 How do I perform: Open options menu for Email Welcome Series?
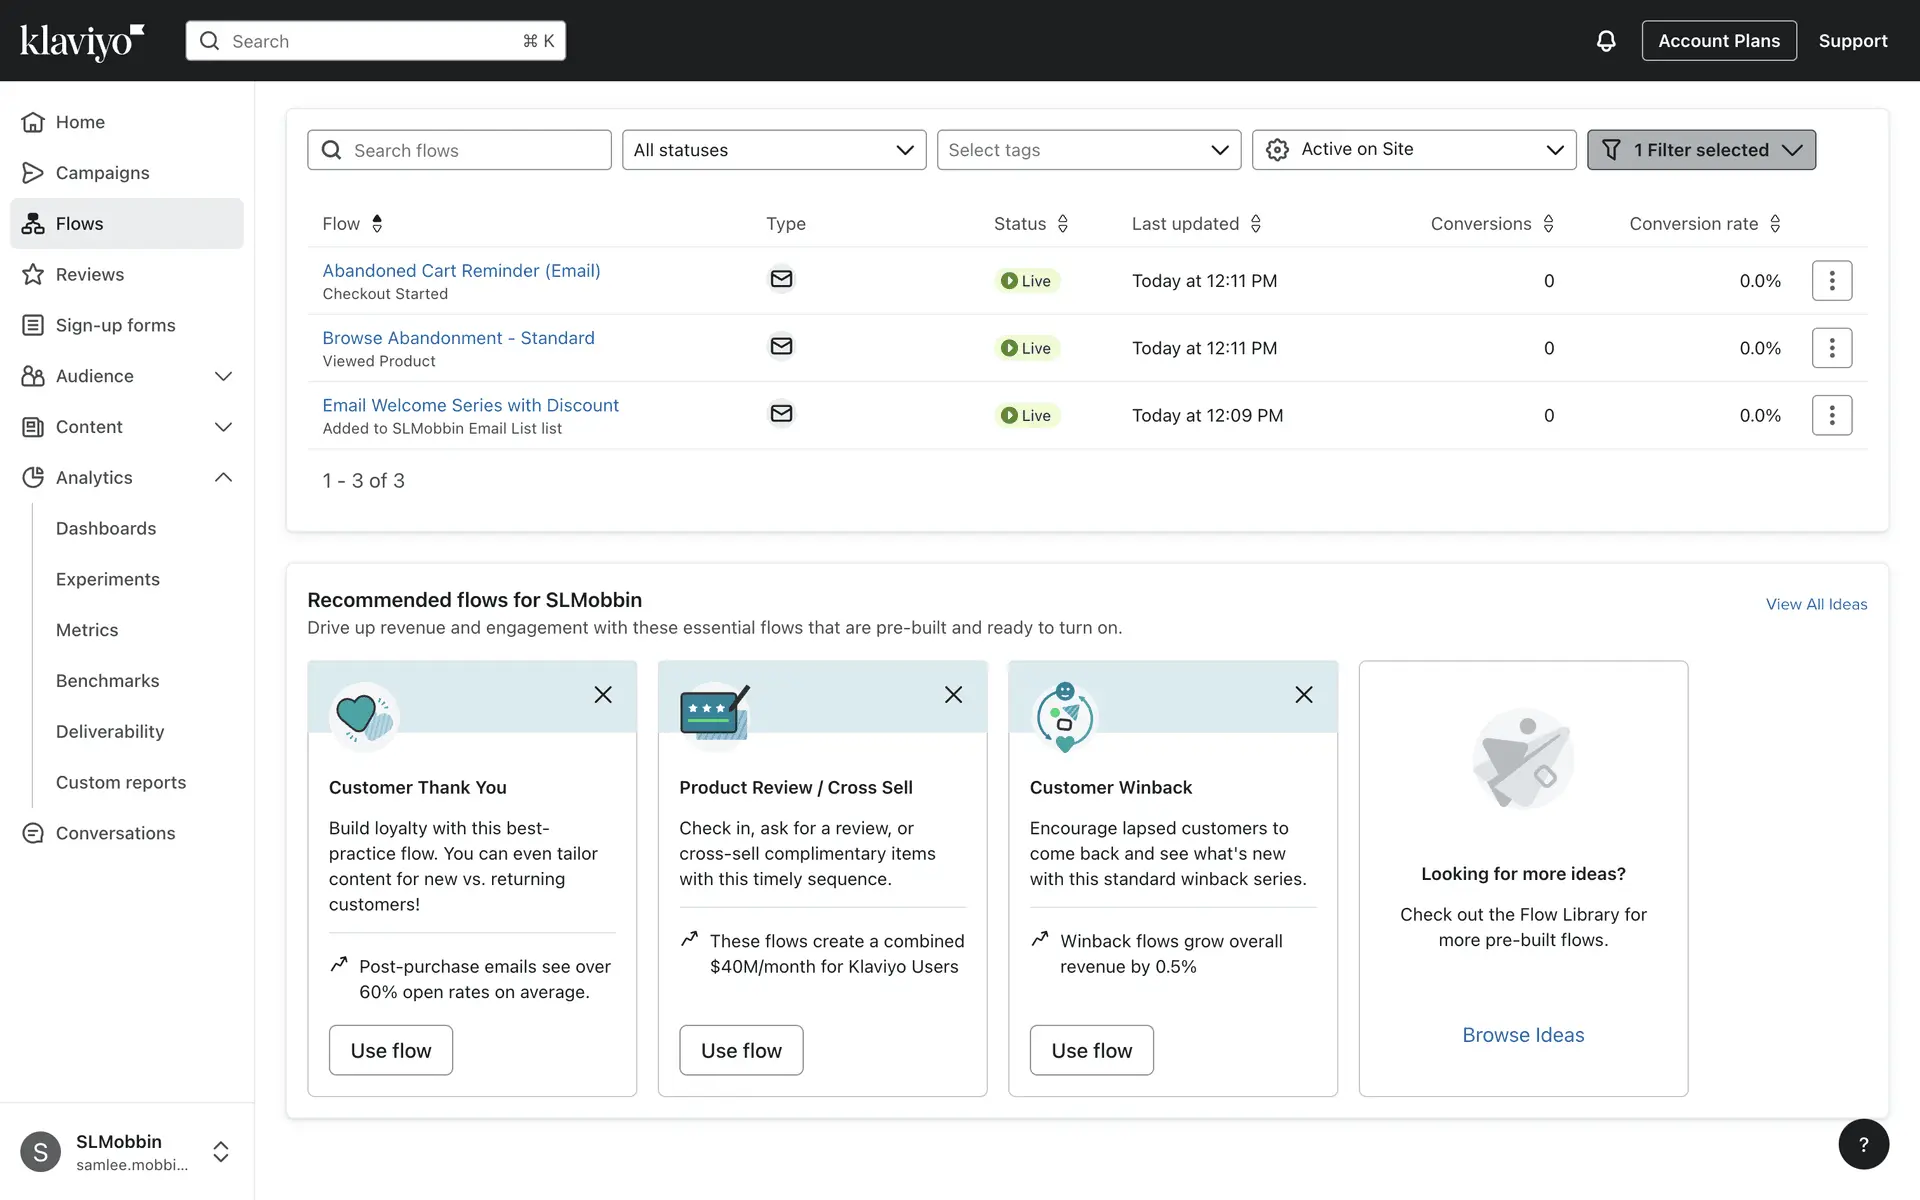coord(1831,415)
